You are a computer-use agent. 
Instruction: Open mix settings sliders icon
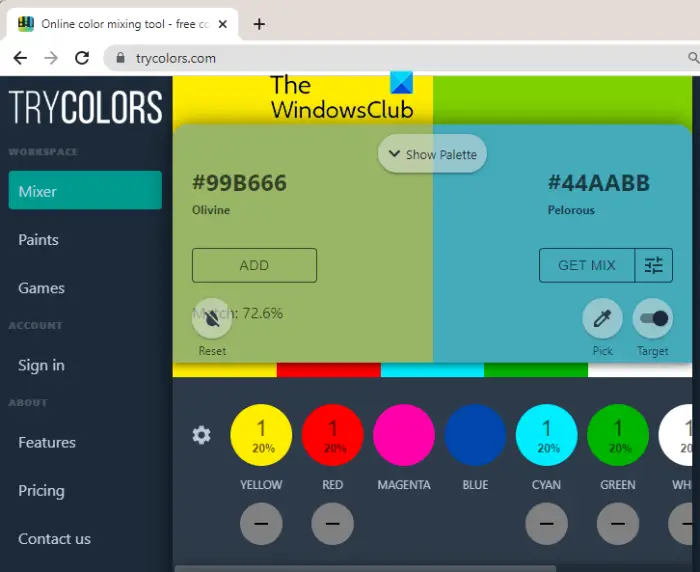pyautogui.click(x=654, y=265)
